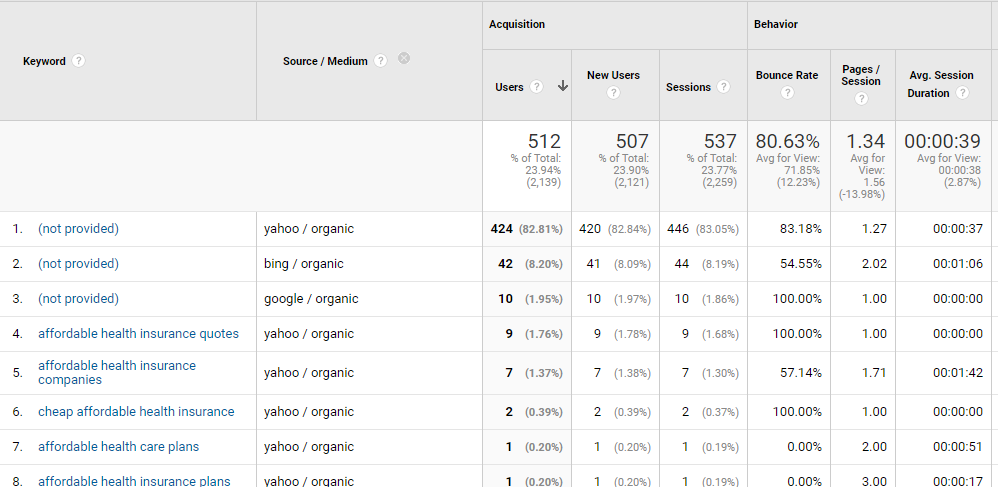The image size is (998, 487).
Task: Click pages per session value 1.71
Action: pyautogui.click(x=874, y=372)
